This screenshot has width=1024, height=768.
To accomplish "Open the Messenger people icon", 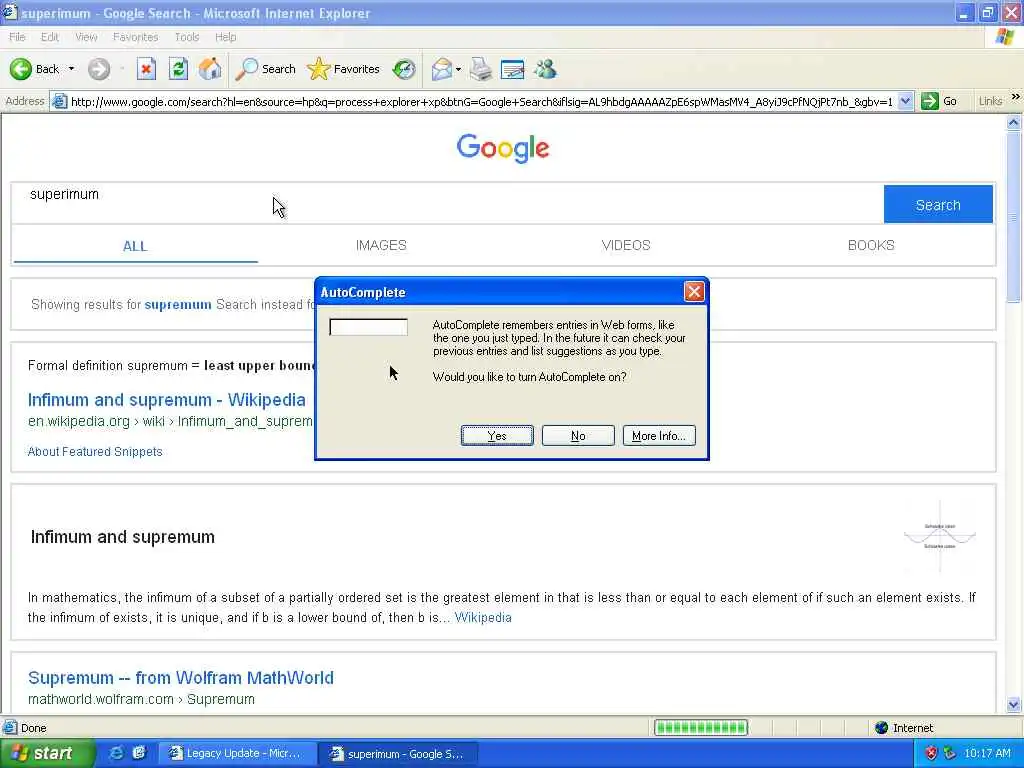I will click(x=545, y=69).
